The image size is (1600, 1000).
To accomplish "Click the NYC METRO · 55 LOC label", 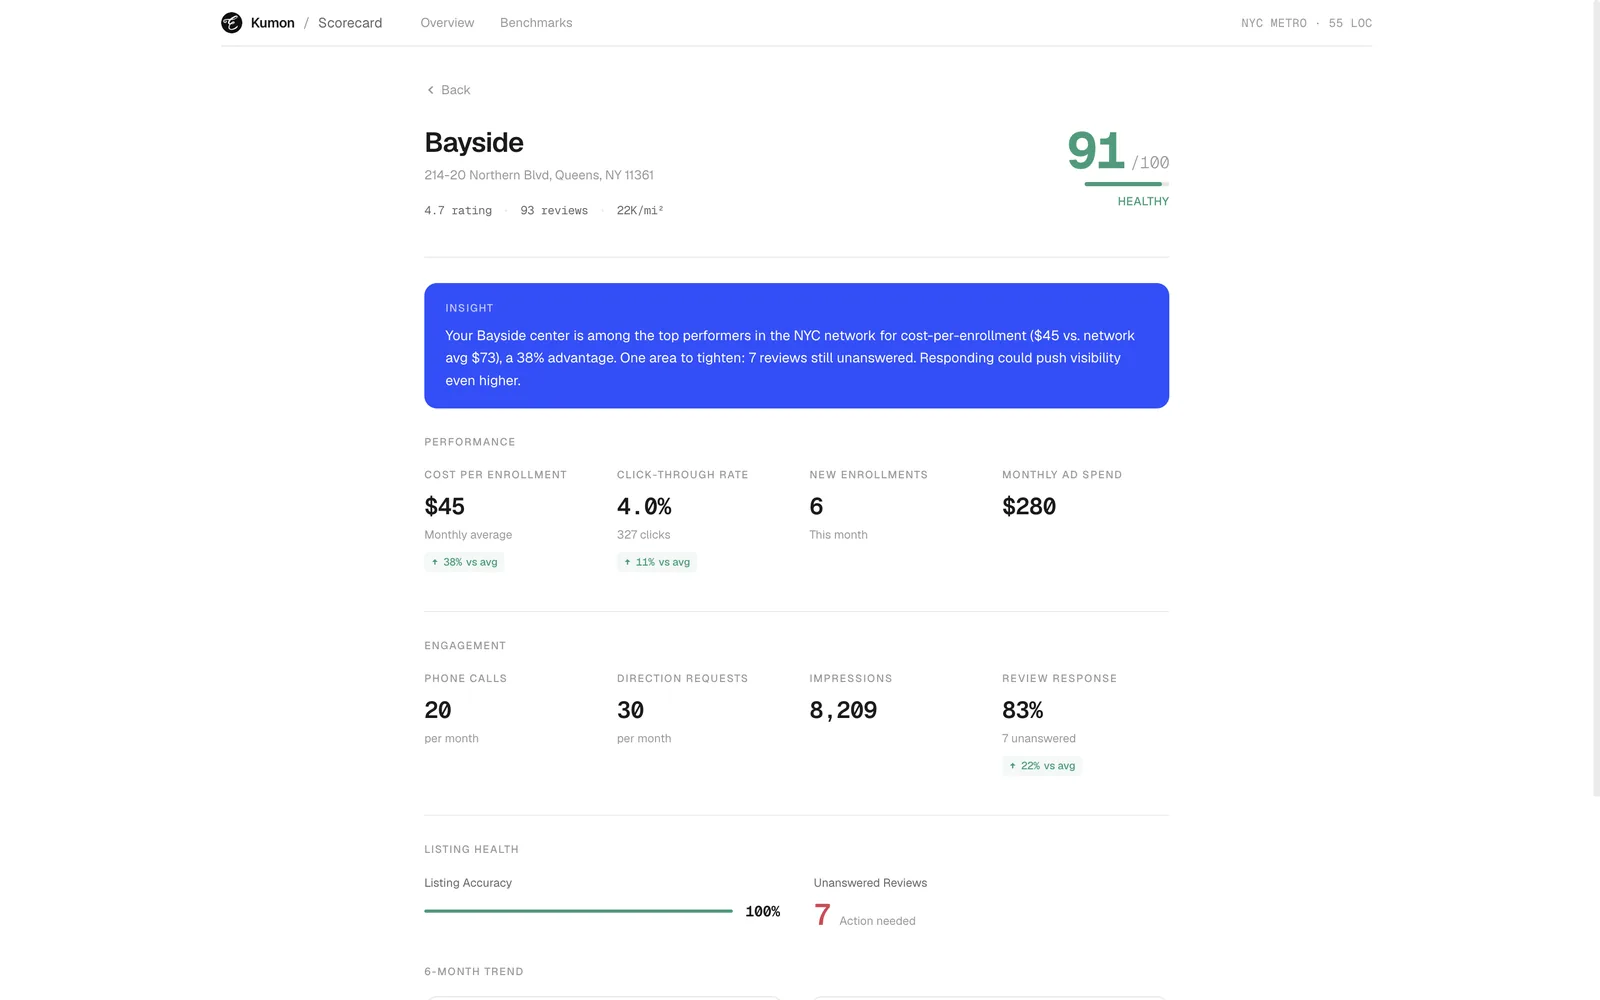I will point(1306,23).
